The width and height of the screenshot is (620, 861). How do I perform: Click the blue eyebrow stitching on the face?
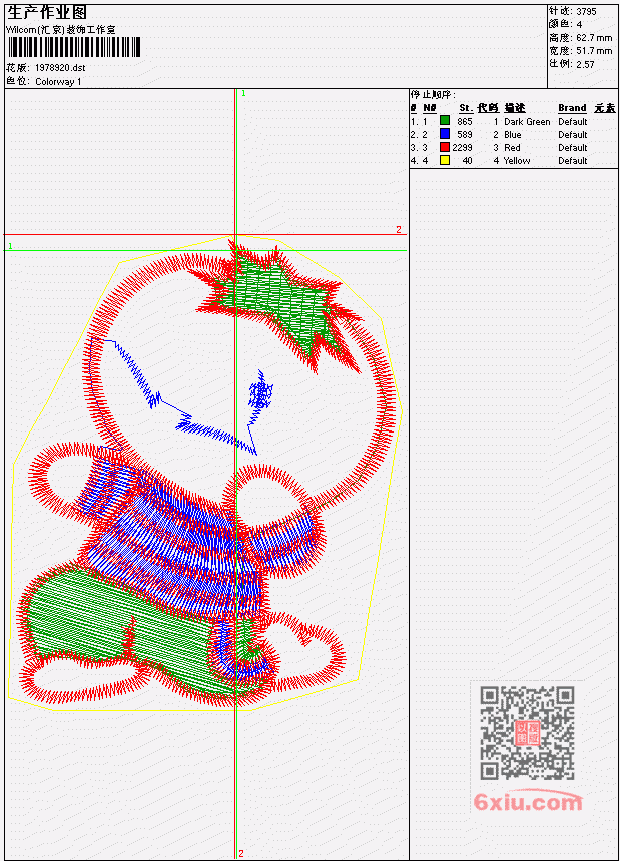(x=135, y=373)
